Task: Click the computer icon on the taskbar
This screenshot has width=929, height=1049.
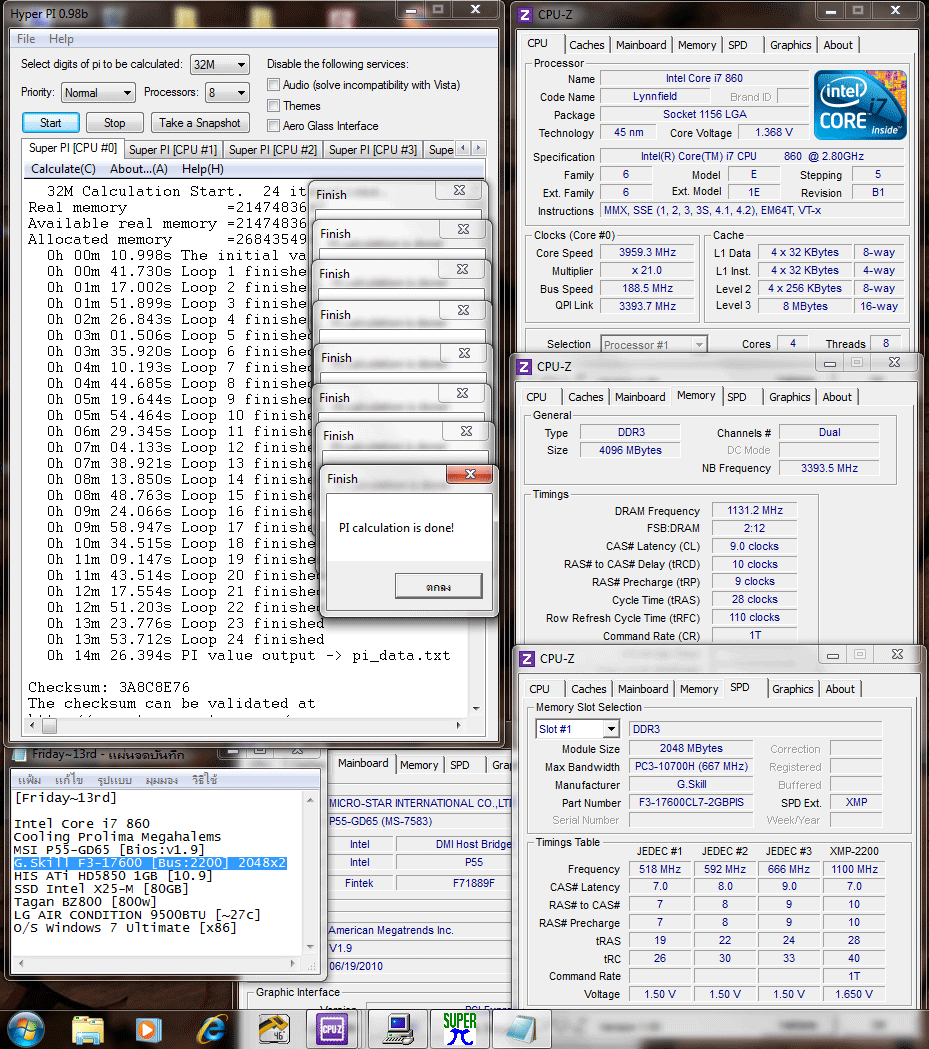Action: pos(399,1030)
